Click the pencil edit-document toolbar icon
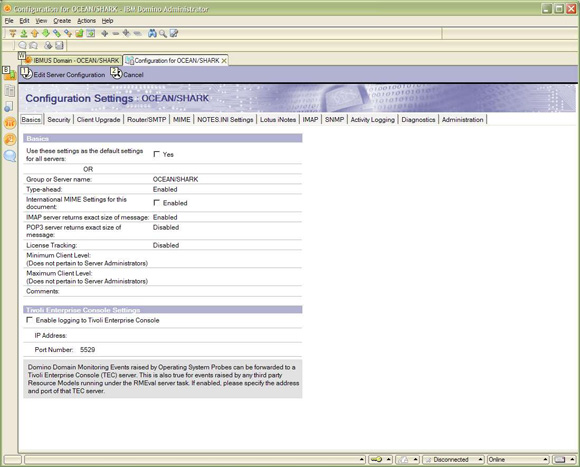Screen dimensions: 580x467 click(174, 34)
